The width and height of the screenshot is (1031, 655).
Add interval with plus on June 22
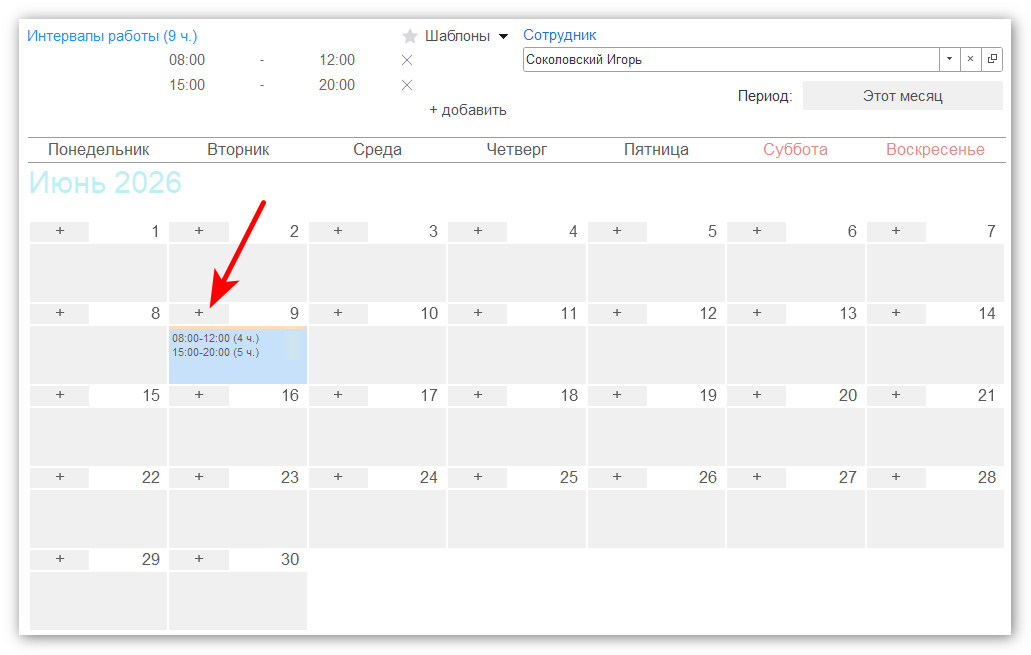click(x=60, y=477)
